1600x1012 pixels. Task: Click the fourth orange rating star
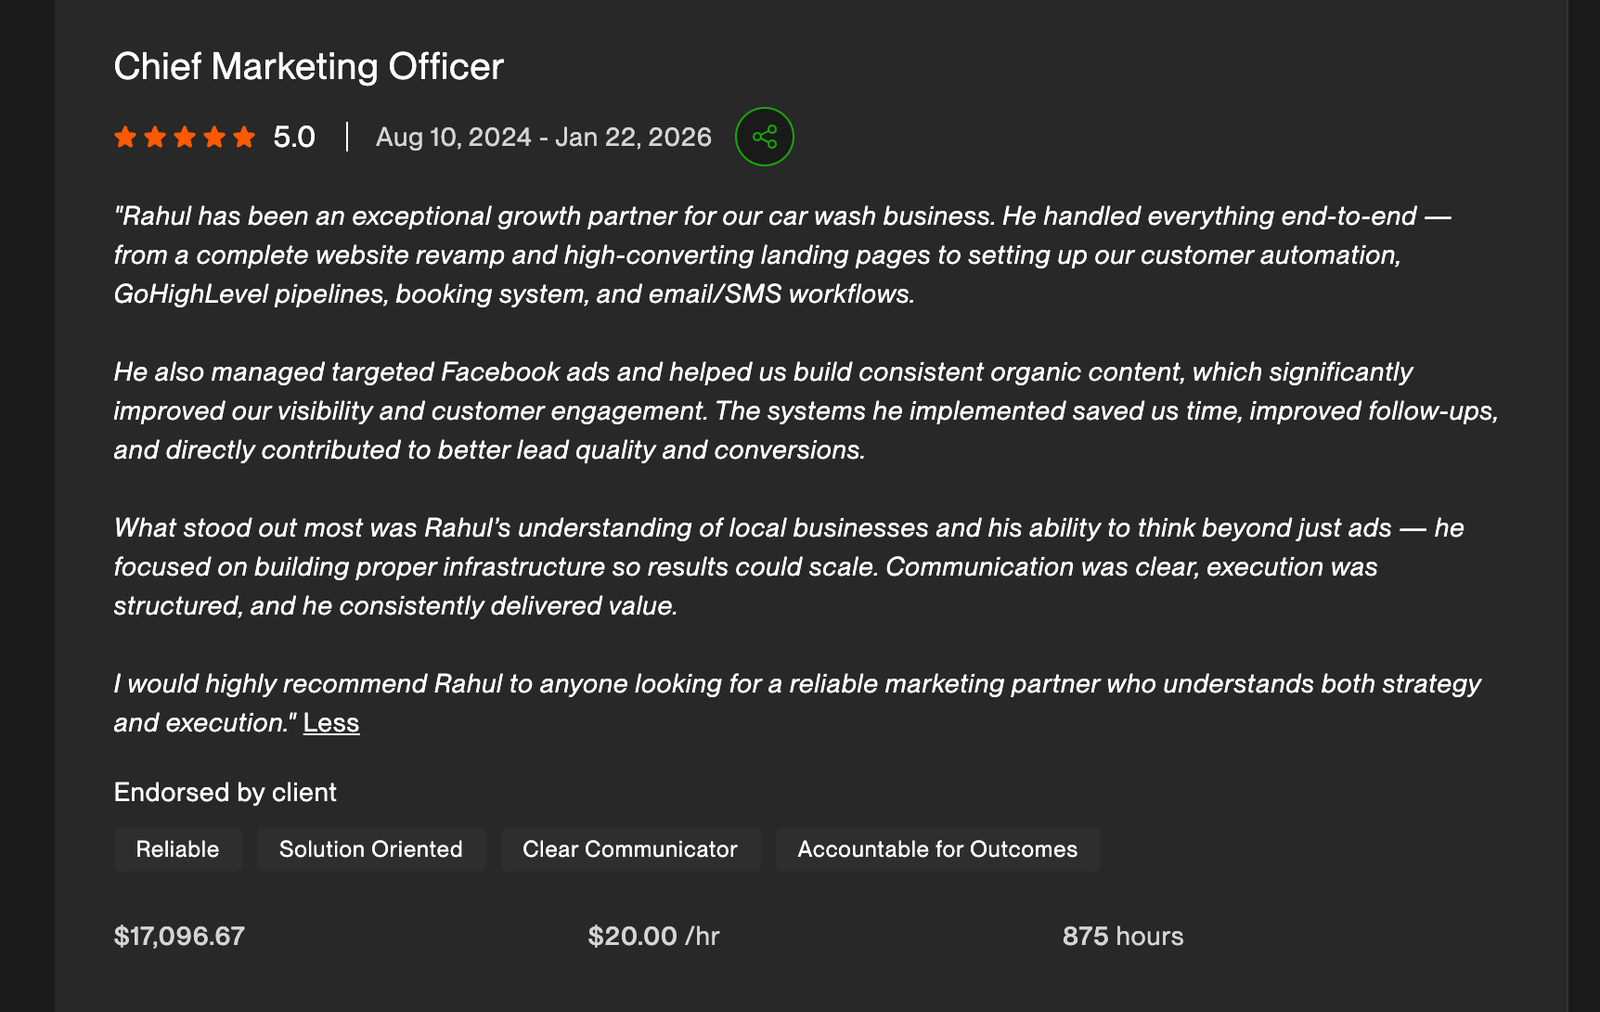[x=214, y=137]
